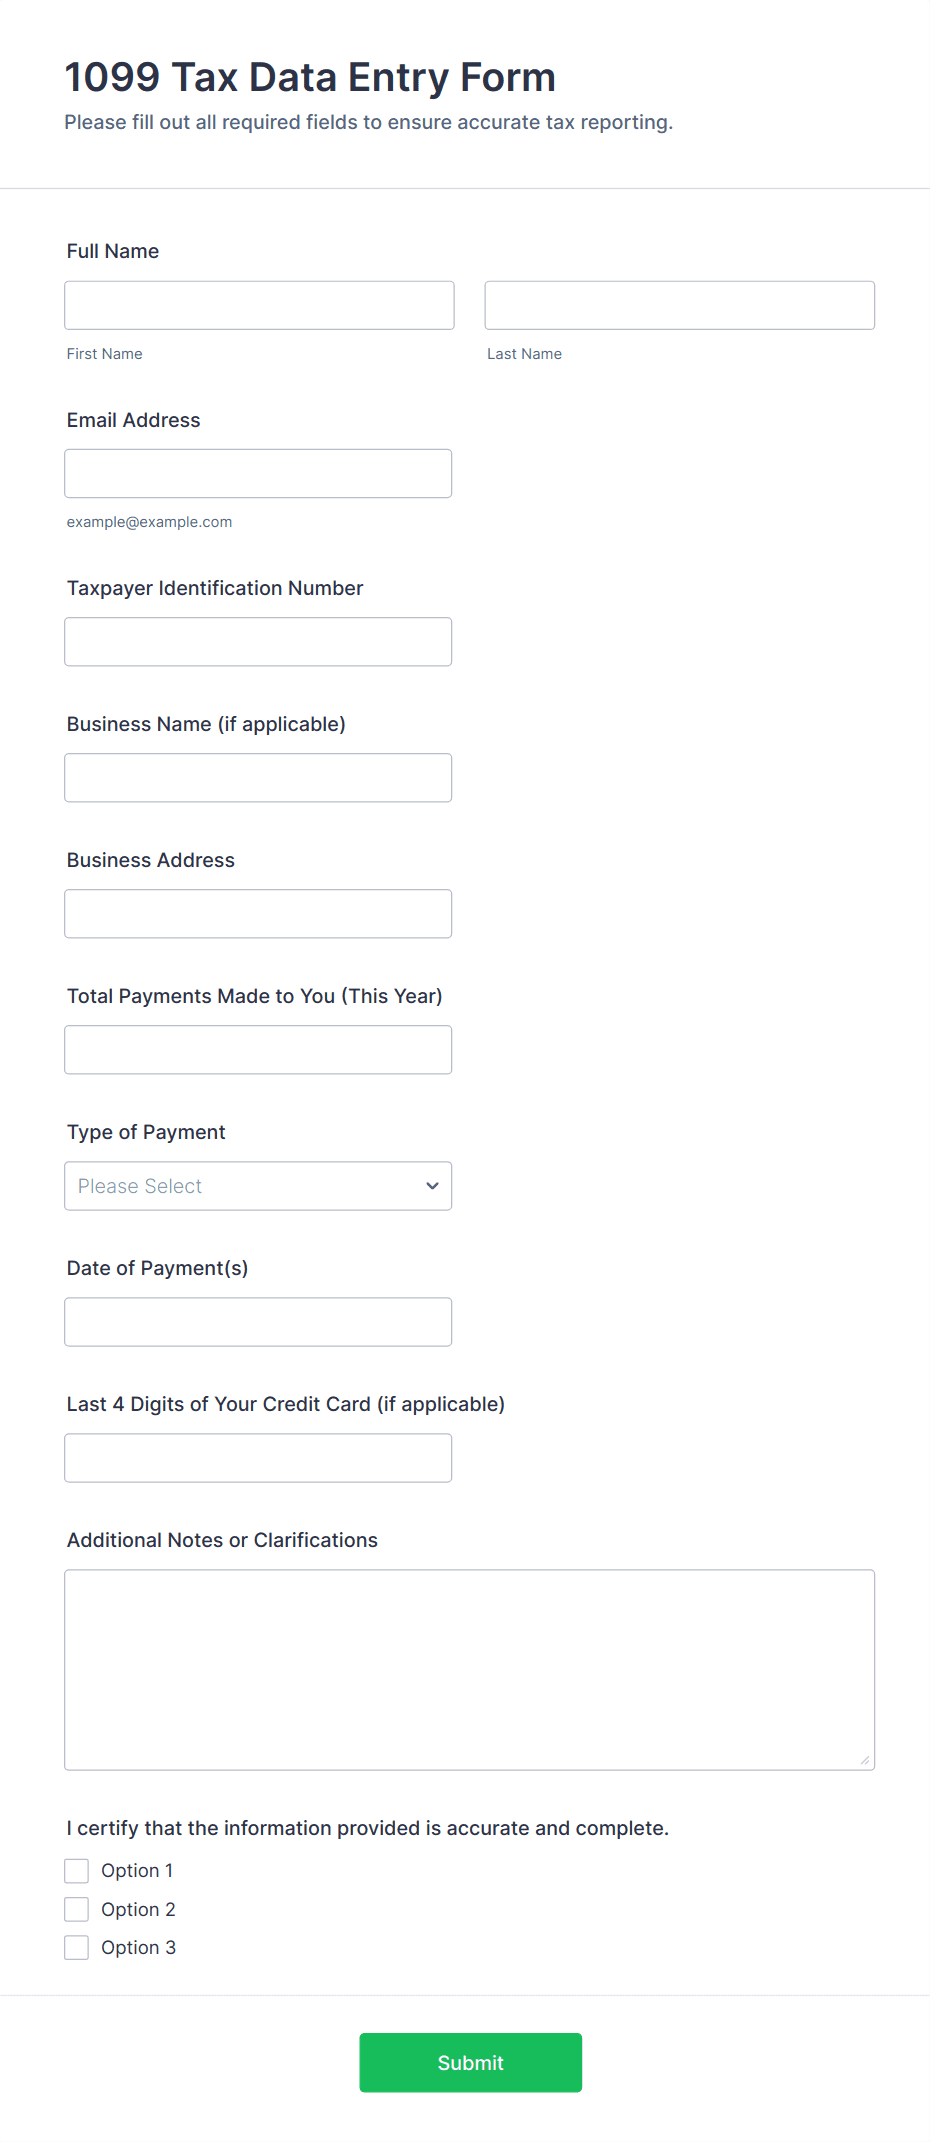Click the Date of Payment(s) field

tap(258, 1321)
